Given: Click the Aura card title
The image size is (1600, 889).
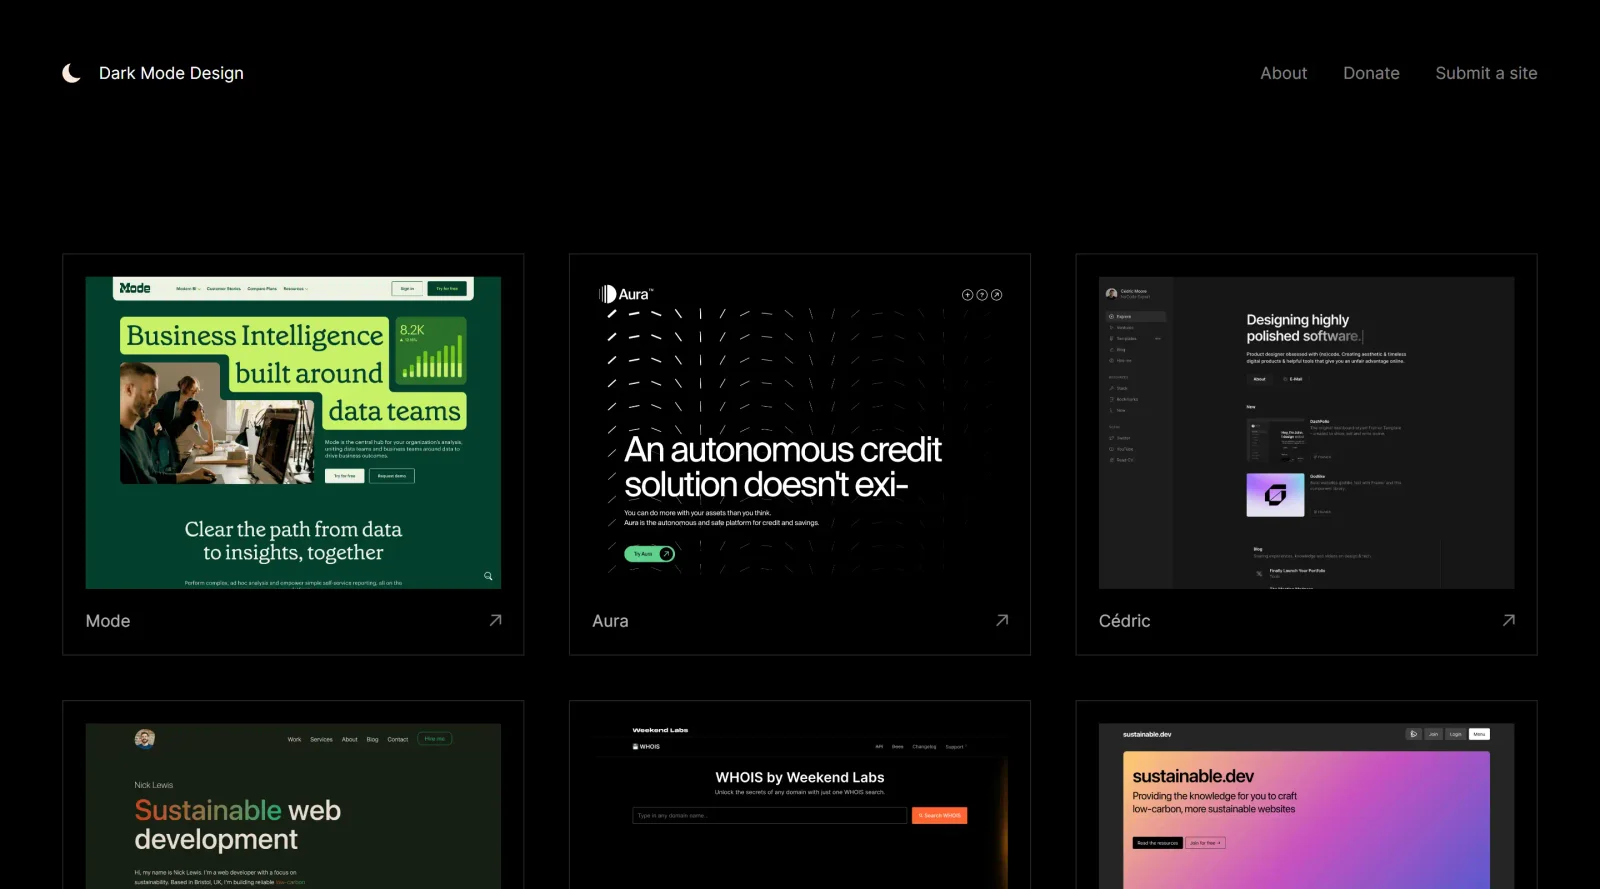Looking at the screenshot, I should click(610, 621).
